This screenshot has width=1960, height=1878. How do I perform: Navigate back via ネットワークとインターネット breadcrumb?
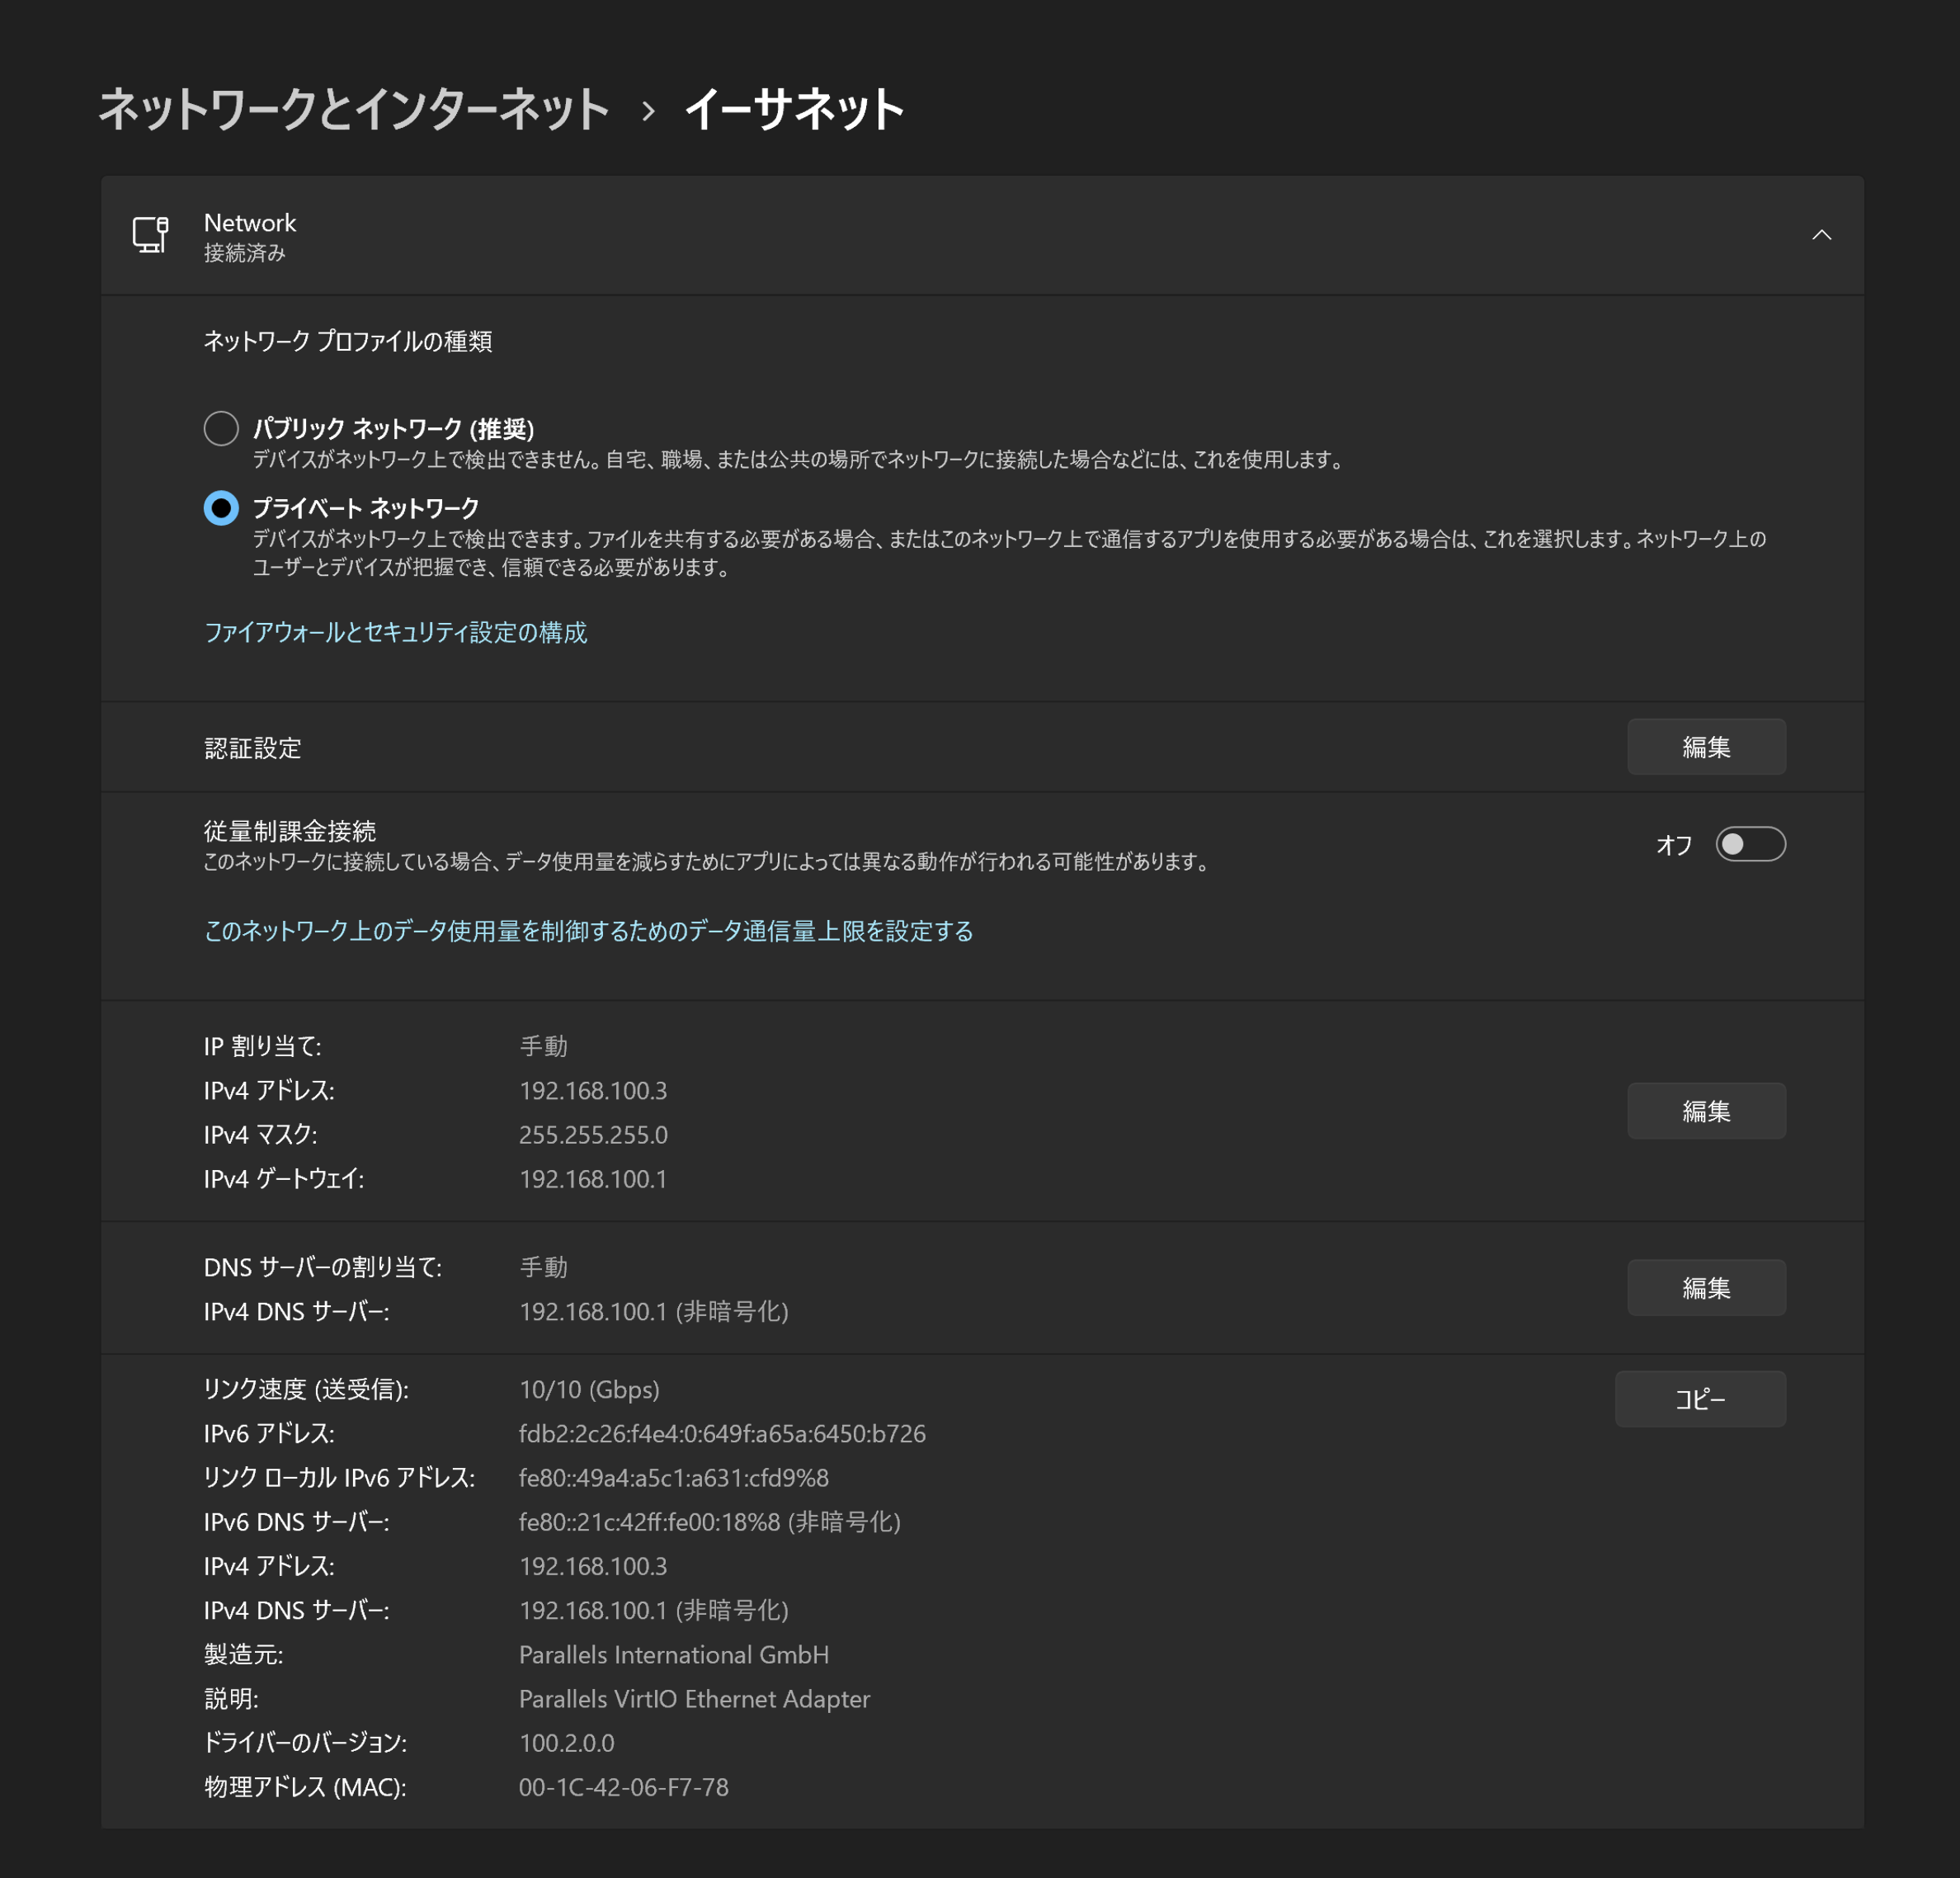352,110
